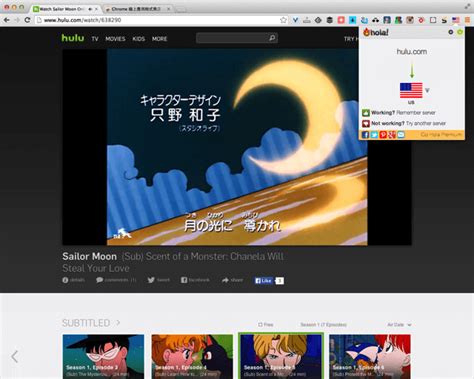
Task: Click the blue V extension icon
Action: coord(295,20)
